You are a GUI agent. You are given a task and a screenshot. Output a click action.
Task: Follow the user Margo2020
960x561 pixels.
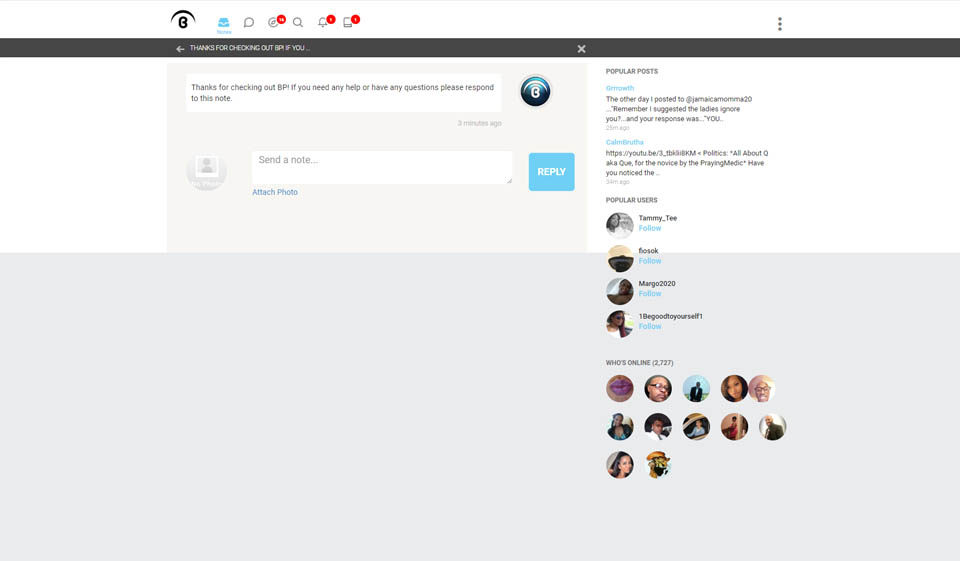click(x=650, y=294)
